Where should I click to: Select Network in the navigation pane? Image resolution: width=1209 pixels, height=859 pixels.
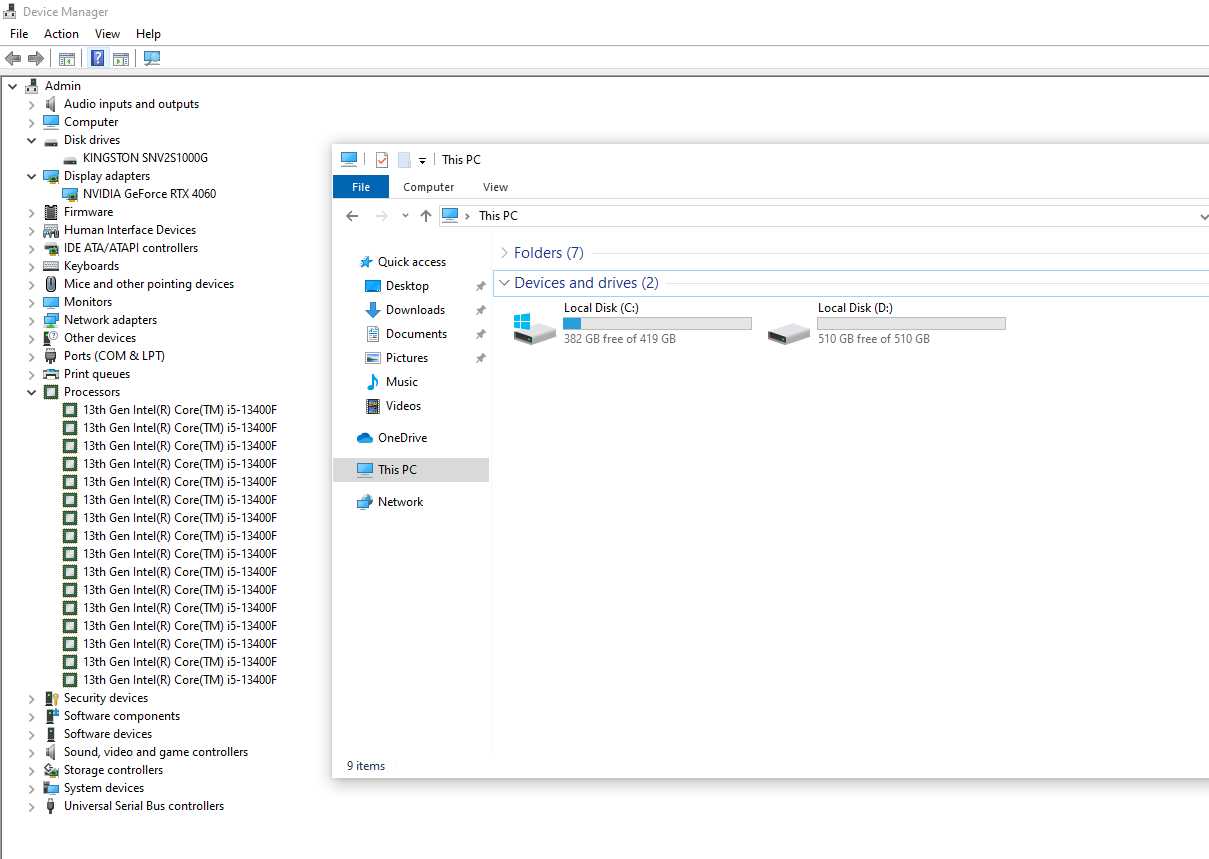400,502
